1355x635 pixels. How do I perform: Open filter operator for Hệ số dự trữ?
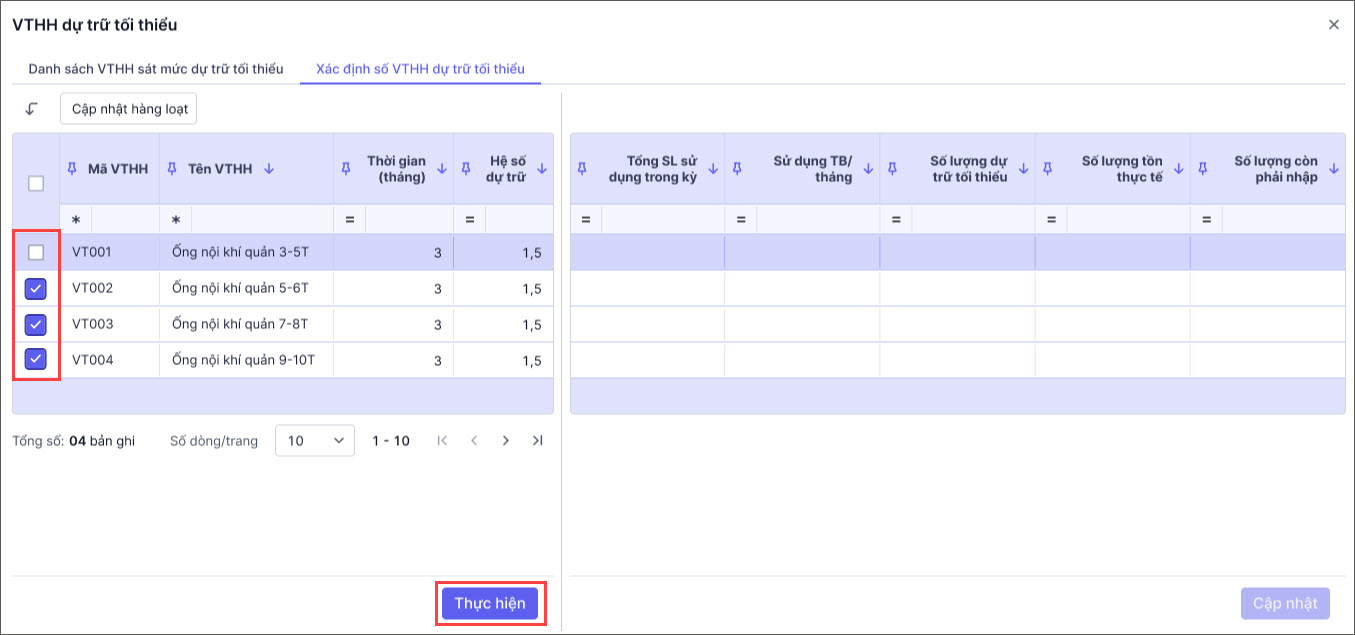point(470,219)
